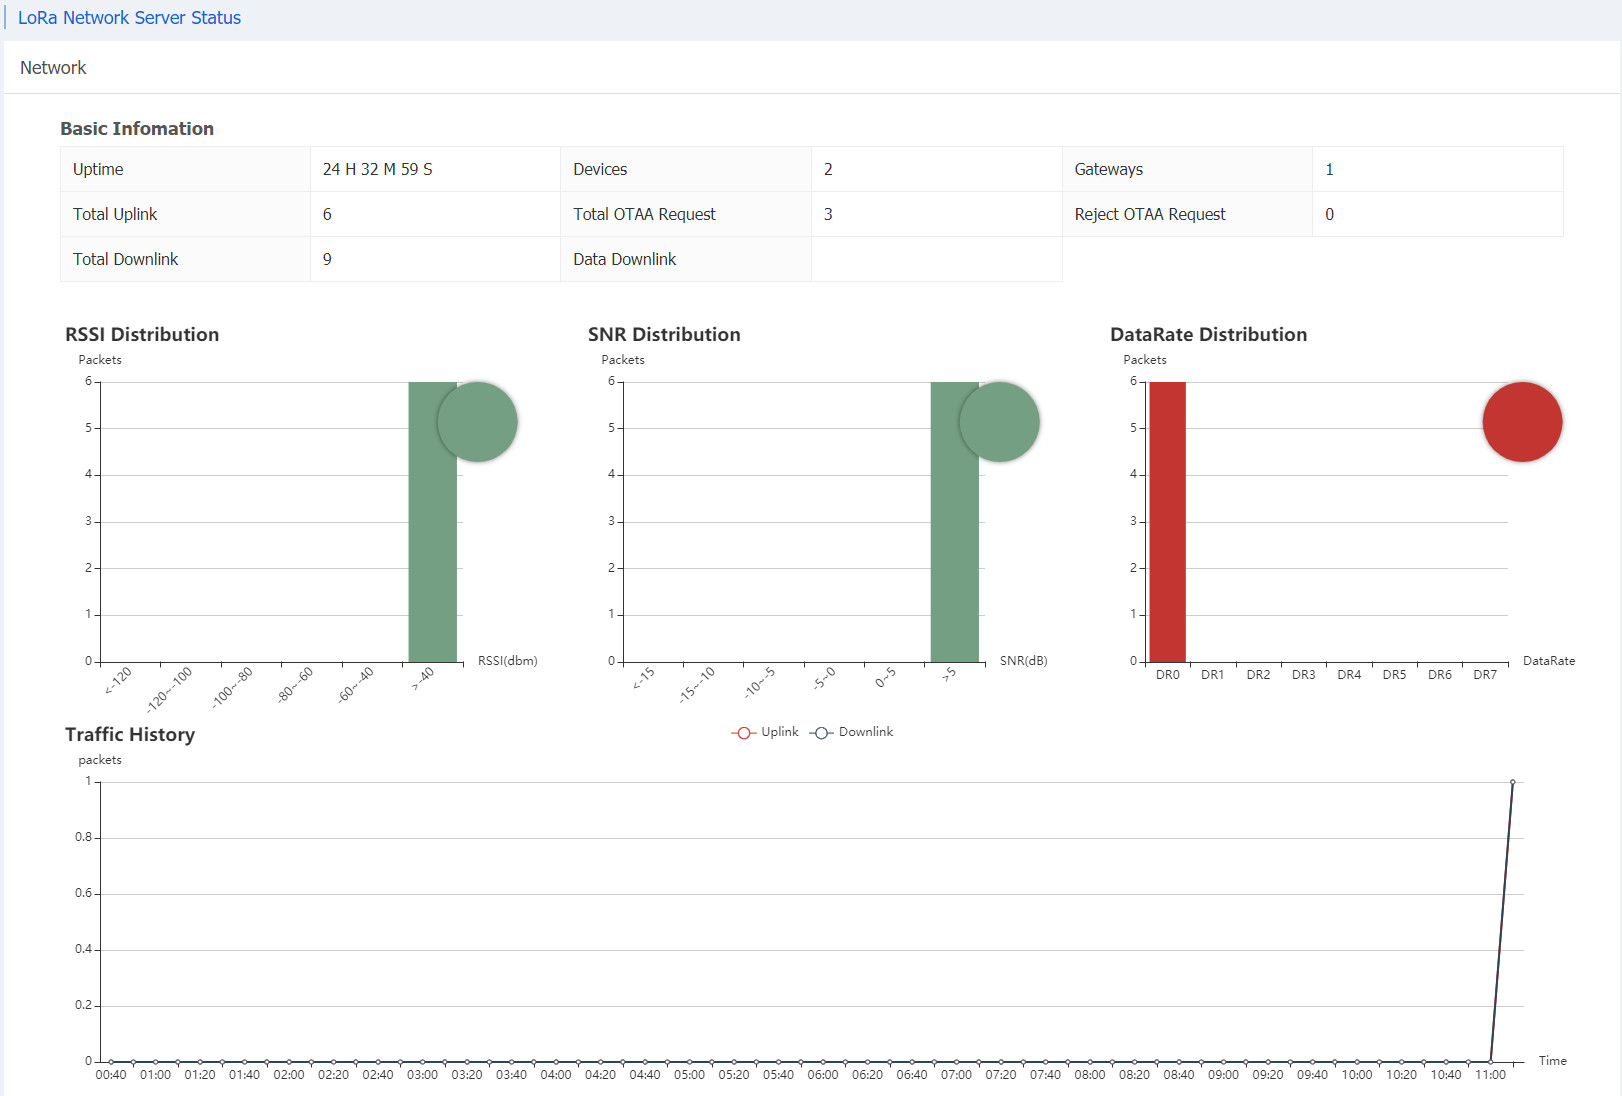Click the green circle on RSSI Distribution chart
The height and width of the screenshot is (1096, 1622).
coord(477,422)
